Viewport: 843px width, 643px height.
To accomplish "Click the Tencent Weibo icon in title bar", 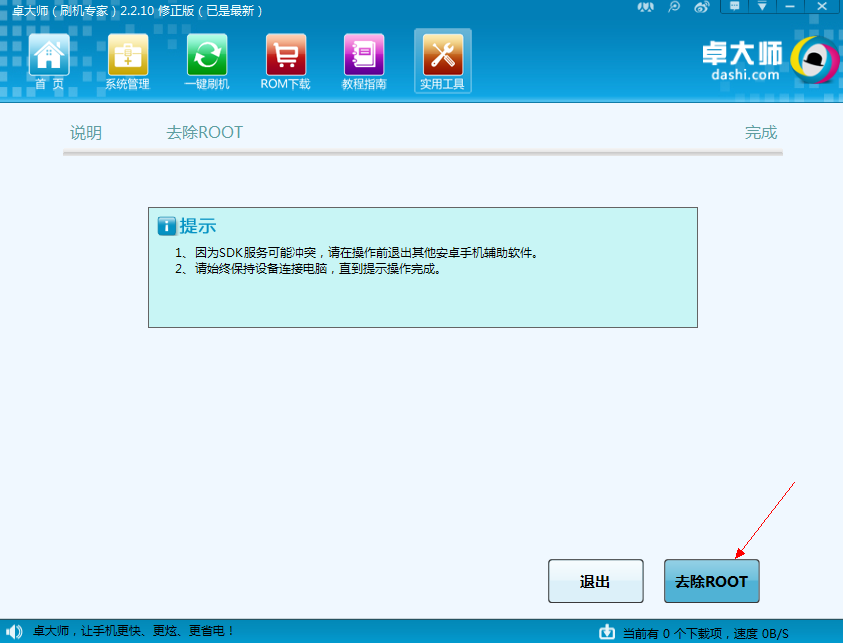I will 675,8.
